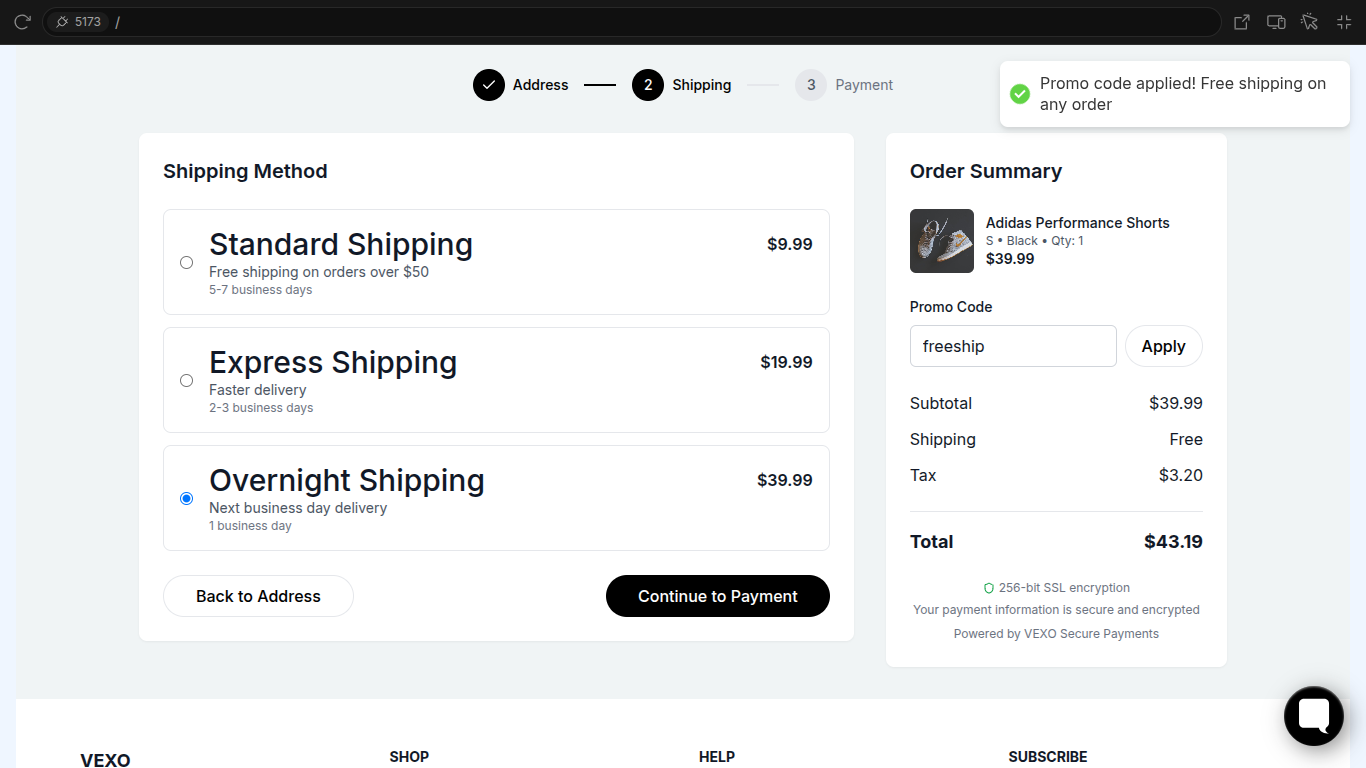Click the port 5173 plug badge

(x=77, y=21)
